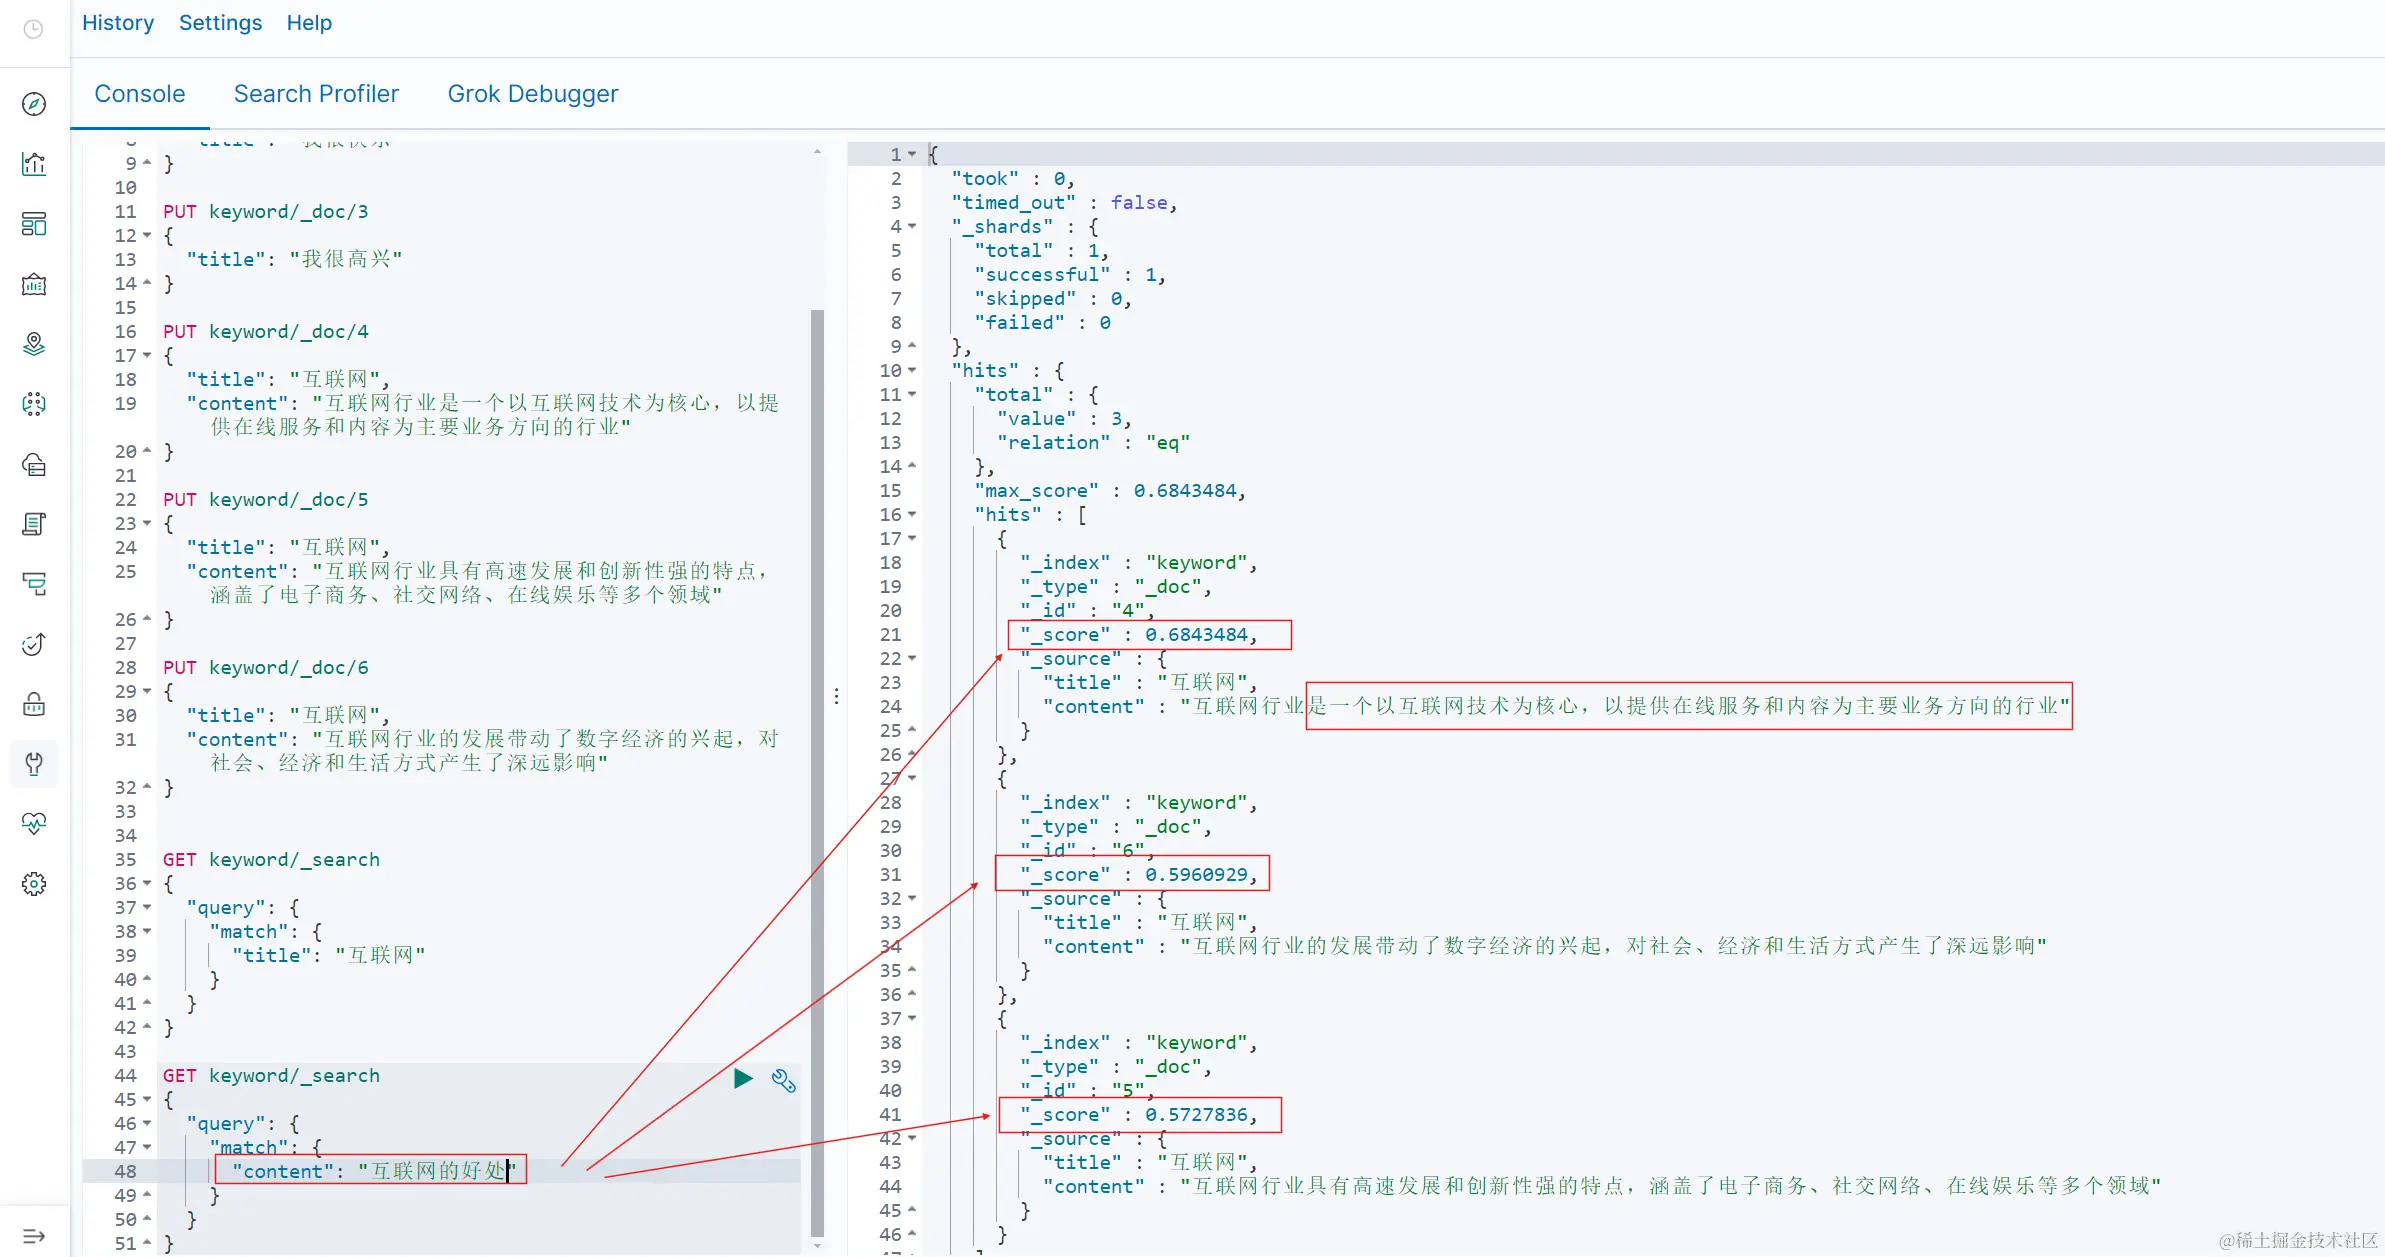
Task: Click the Help link in top bar
Action: coord(309,23)
